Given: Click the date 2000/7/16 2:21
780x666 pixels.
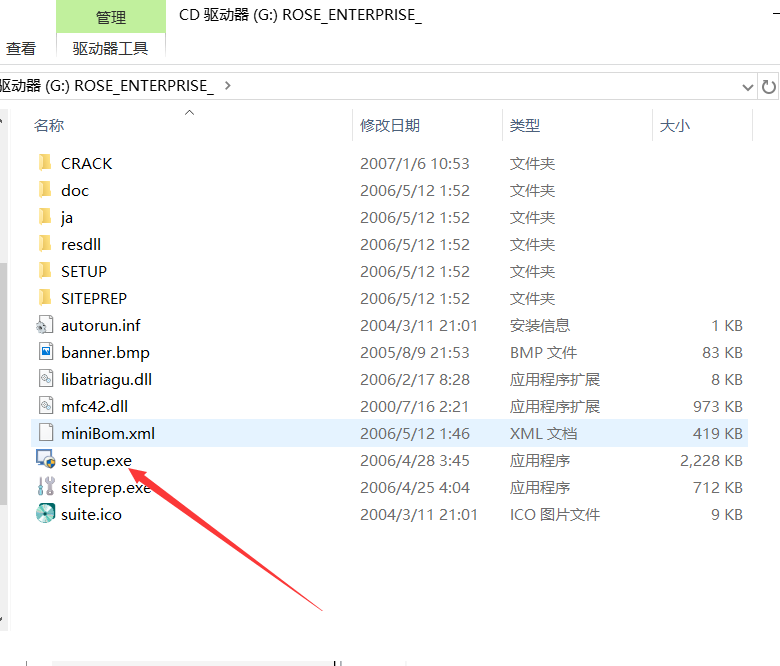Looking at the screenshot, I should pyautogui.click(x=415, y=406).
